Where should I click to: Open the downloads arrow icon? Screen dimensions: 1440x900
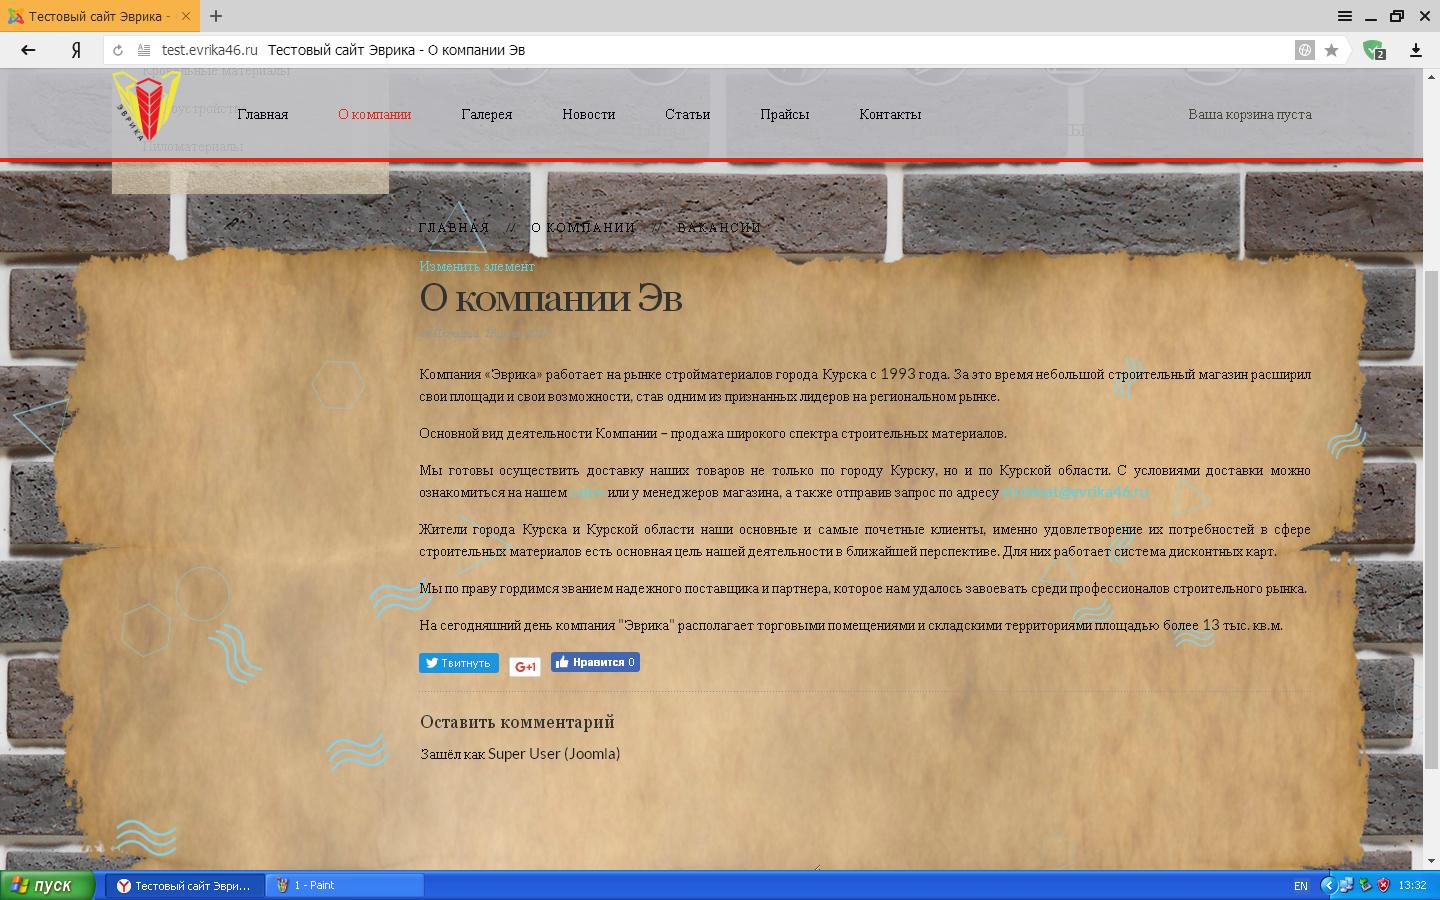pos(1415,50)
